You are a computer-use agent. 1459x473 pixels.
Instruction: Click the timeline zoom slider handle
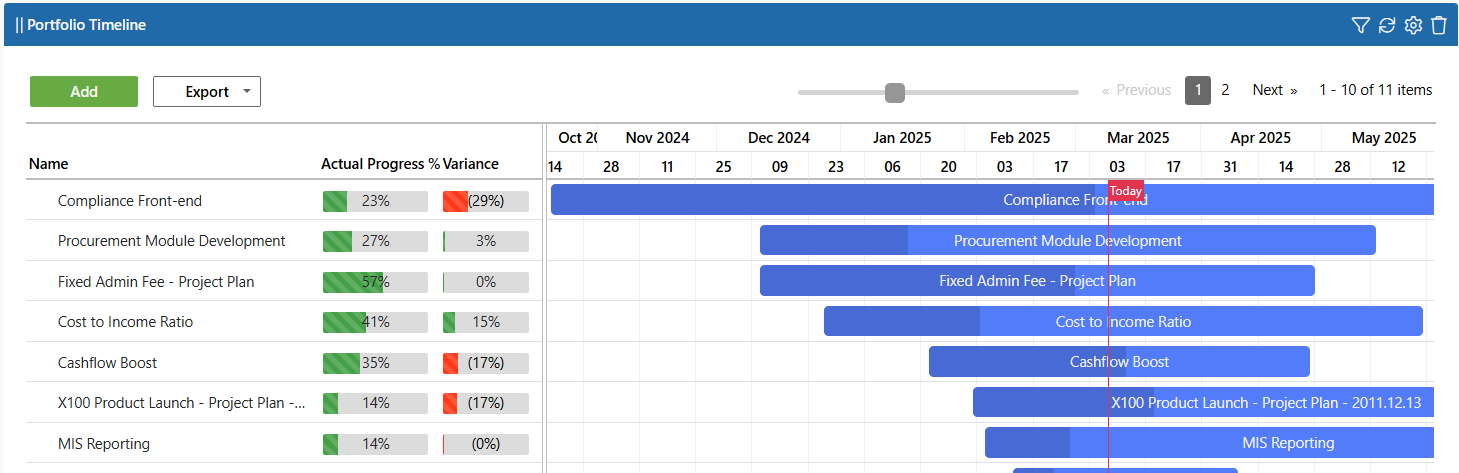895,92
